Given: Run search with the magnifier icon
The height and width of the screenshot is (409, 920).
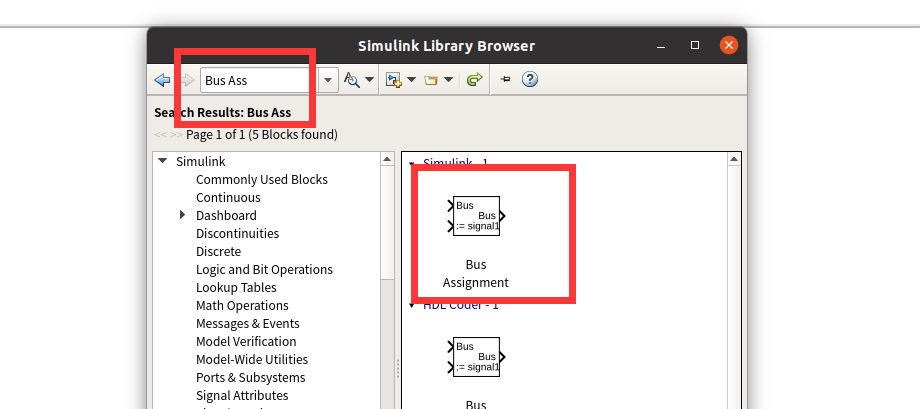Looking at the screenshot, I should (x=352, y=80).
